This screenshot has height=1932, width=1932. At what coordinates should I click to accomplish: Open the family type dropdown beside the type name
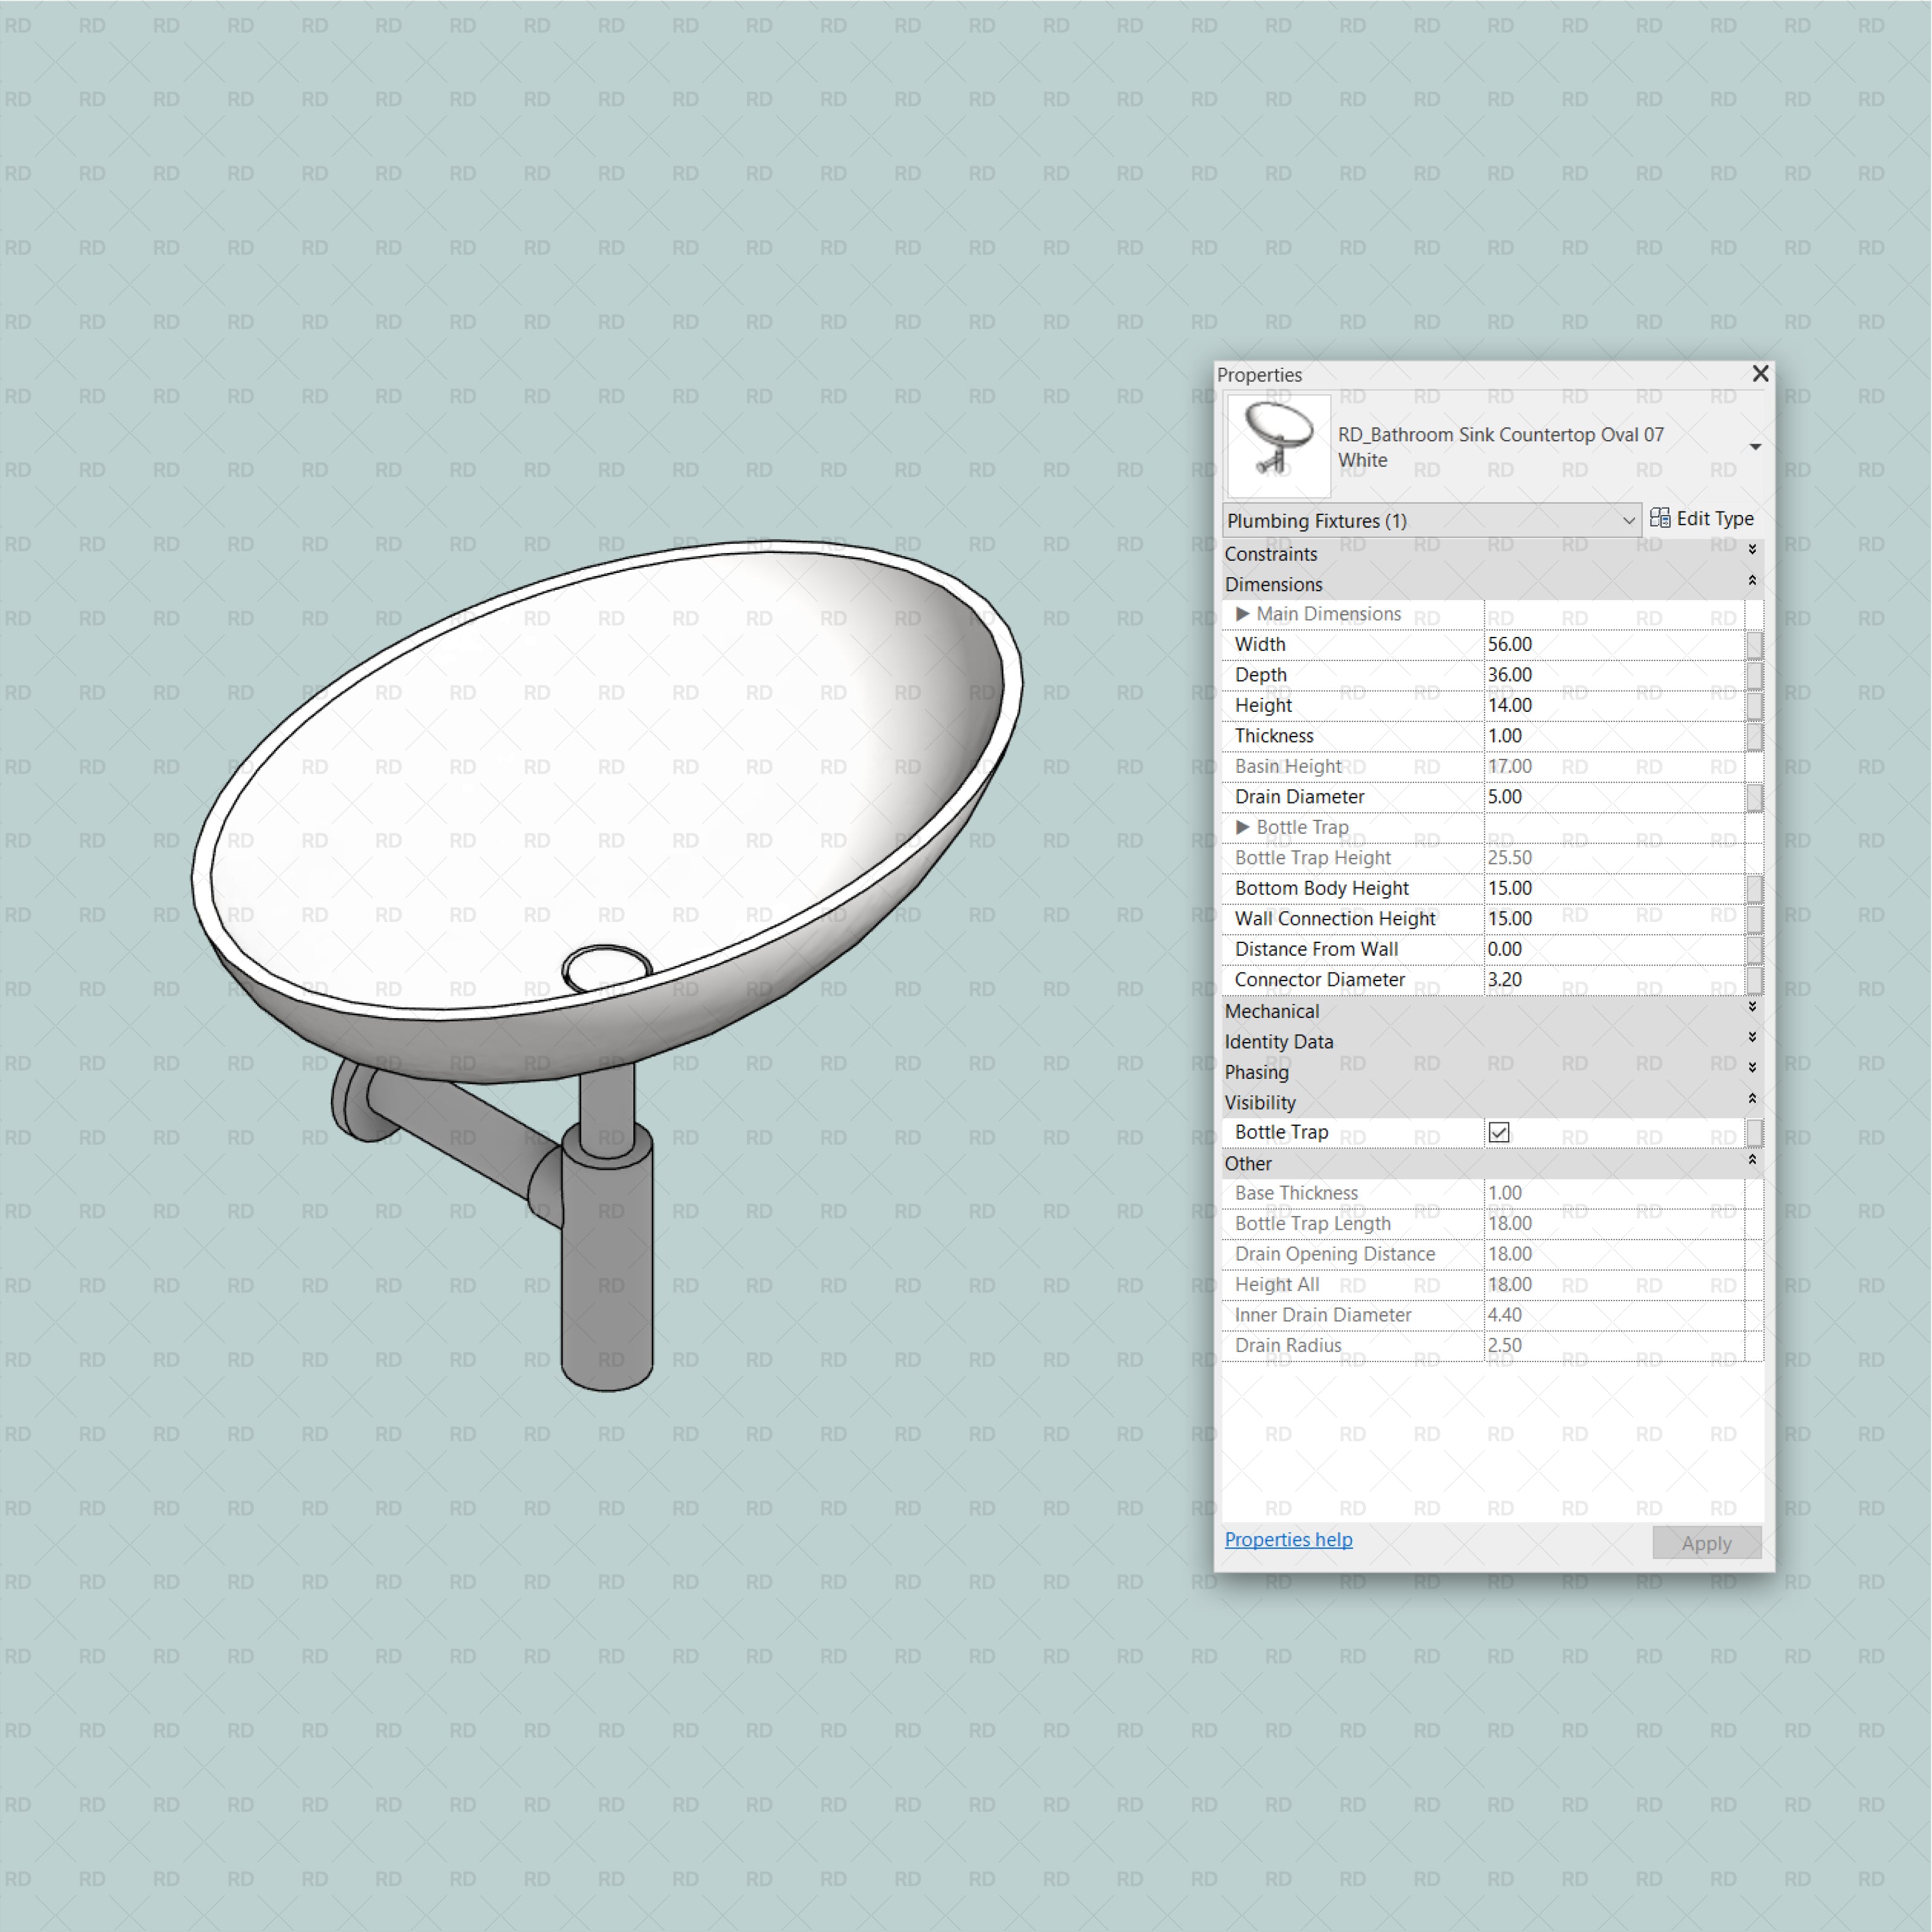pyautogui.click(x=1755, y=447)
